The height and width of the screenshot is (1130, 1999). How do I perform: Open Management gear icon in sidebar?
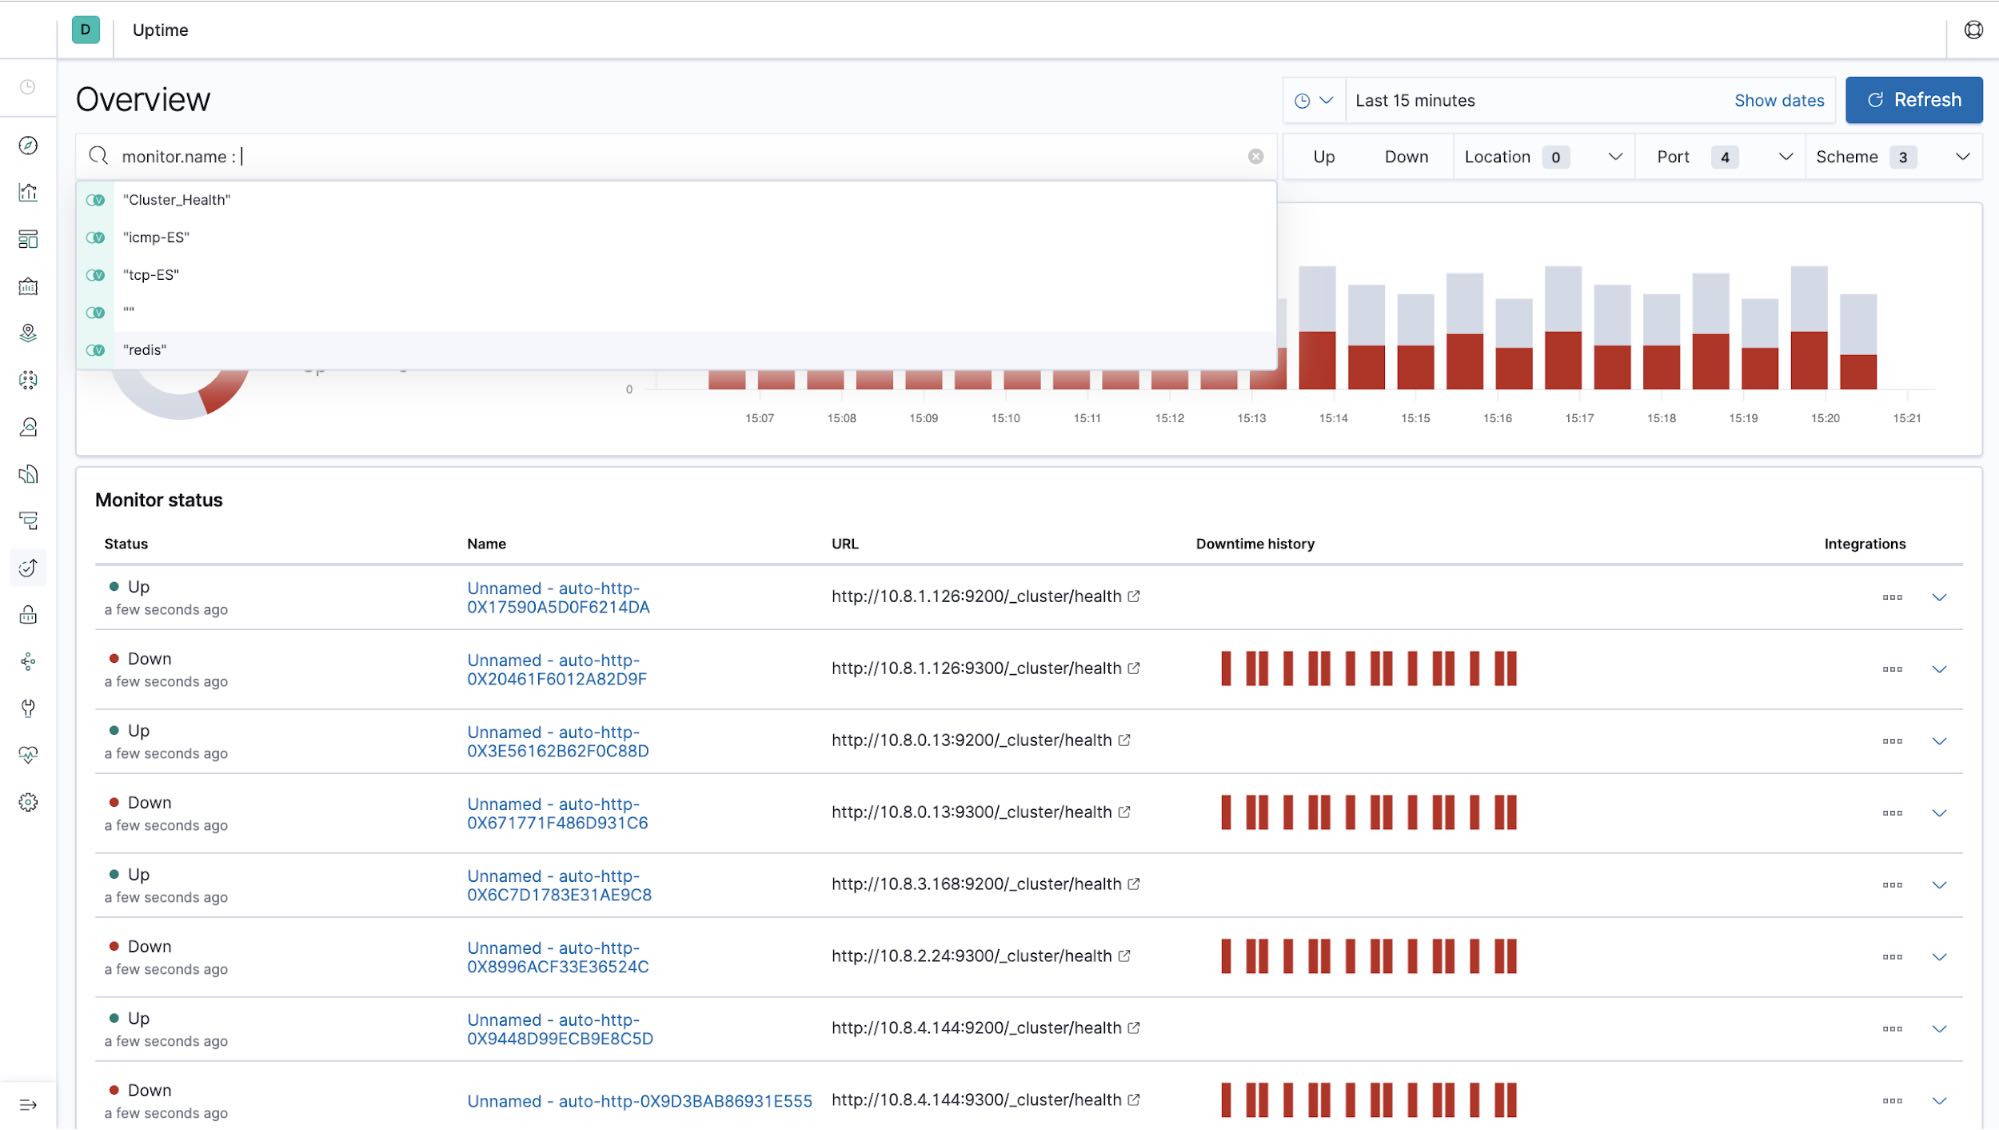[28, 802]
